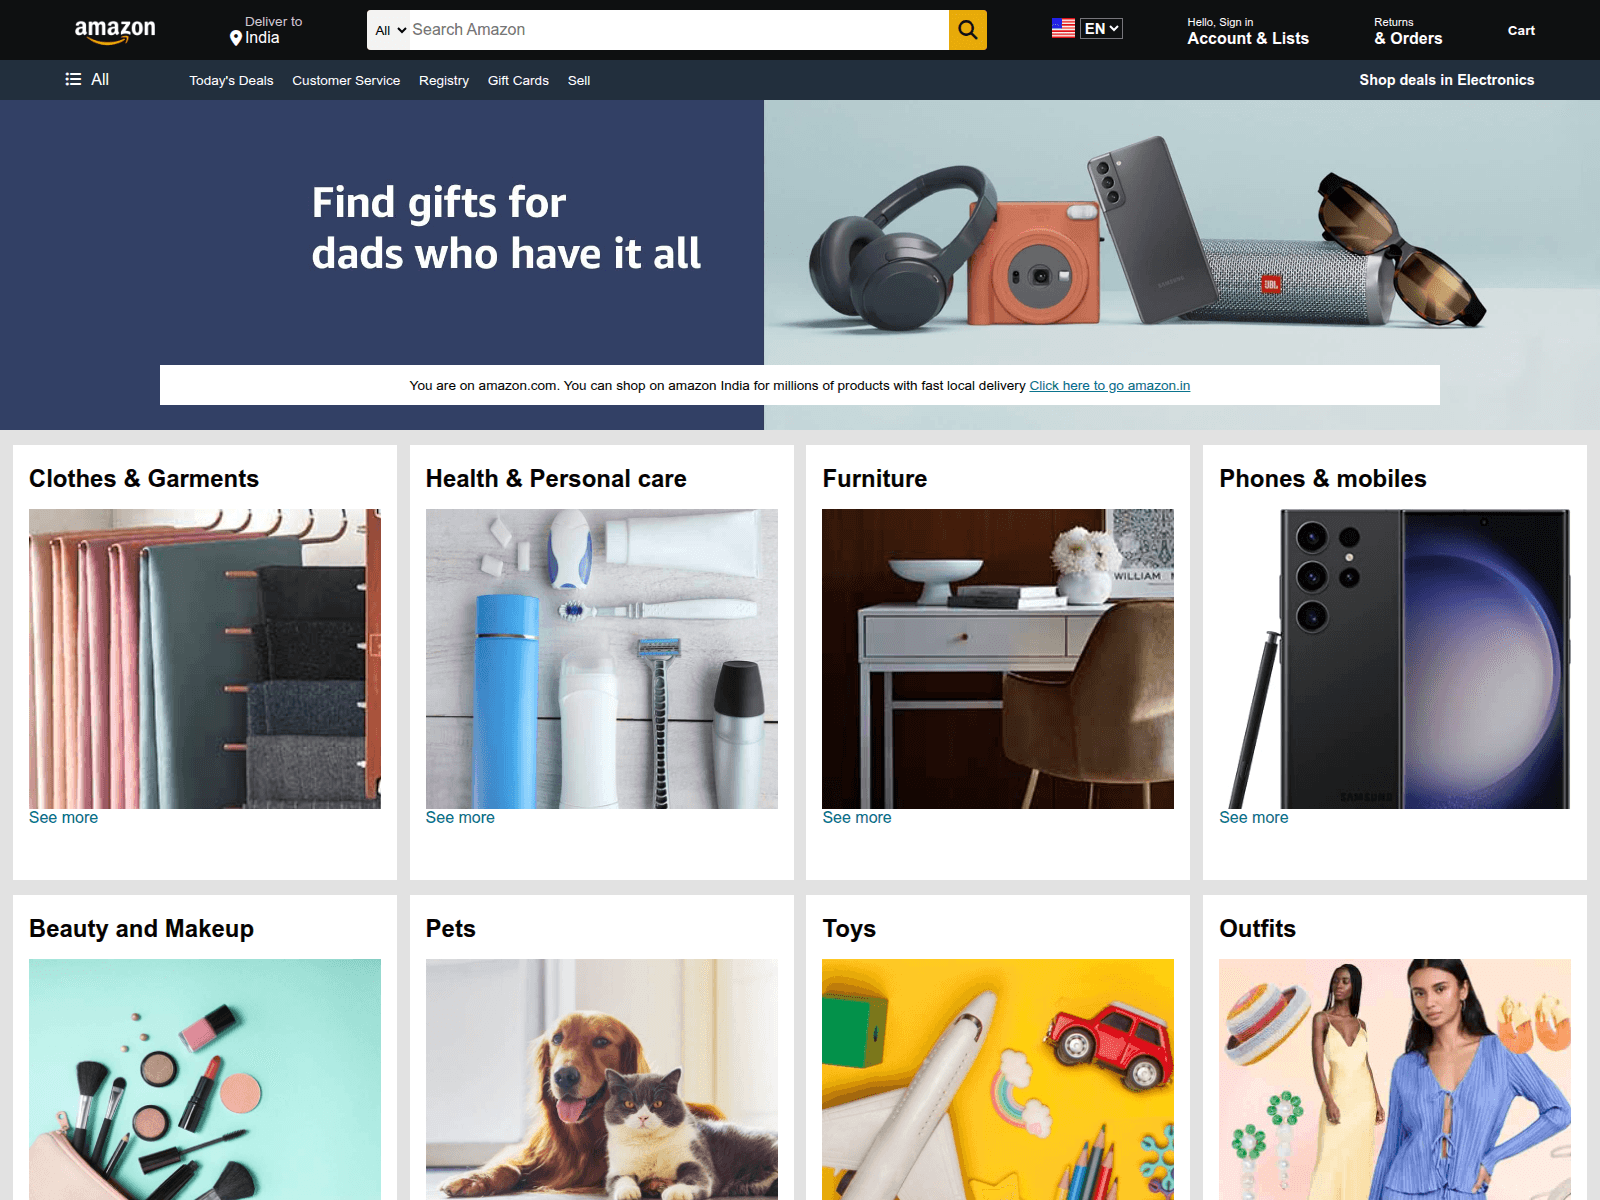Open Account & Lists menu
Viewport: 1600px width, 1200px height.
pos(1248,31)
